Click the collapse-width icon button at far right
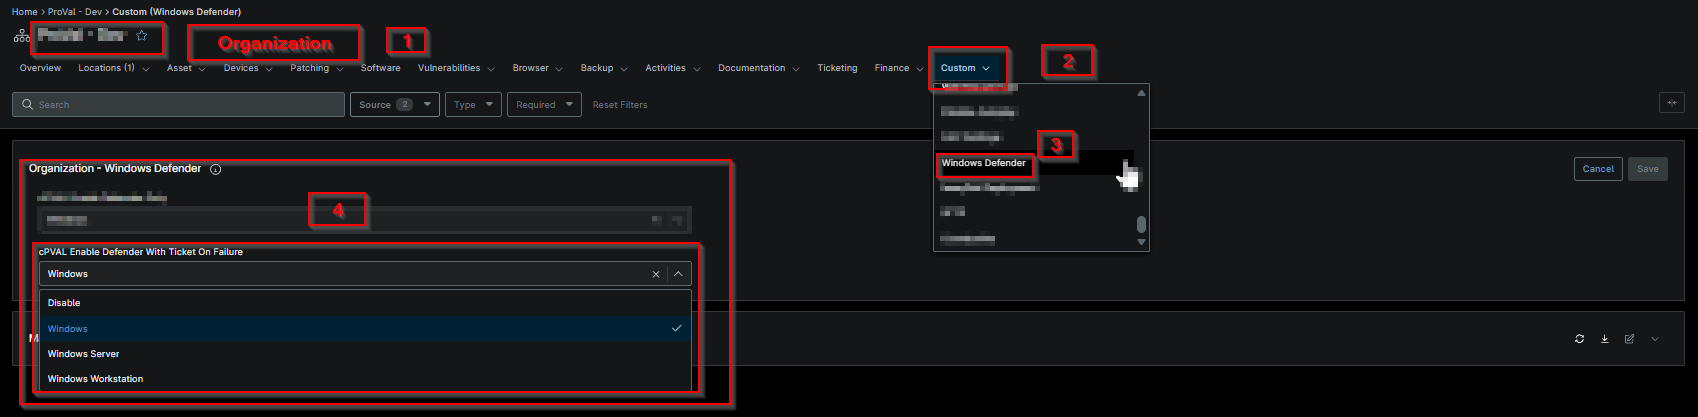 pos(1671,103)
